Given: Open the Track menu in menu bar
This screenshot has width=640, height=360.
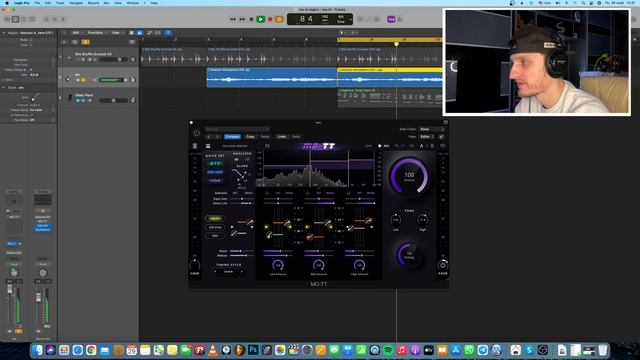Looking at the screenshot, I should click(x=60, y=3).
